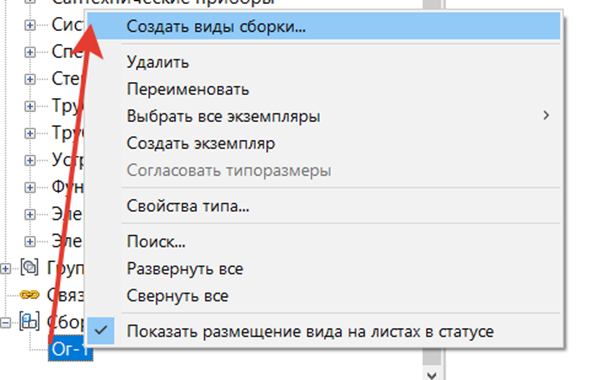613x380 pixels.
Task: Click the assemblies icon next to 'Сбор…'
Action: [x=29, y=322]
